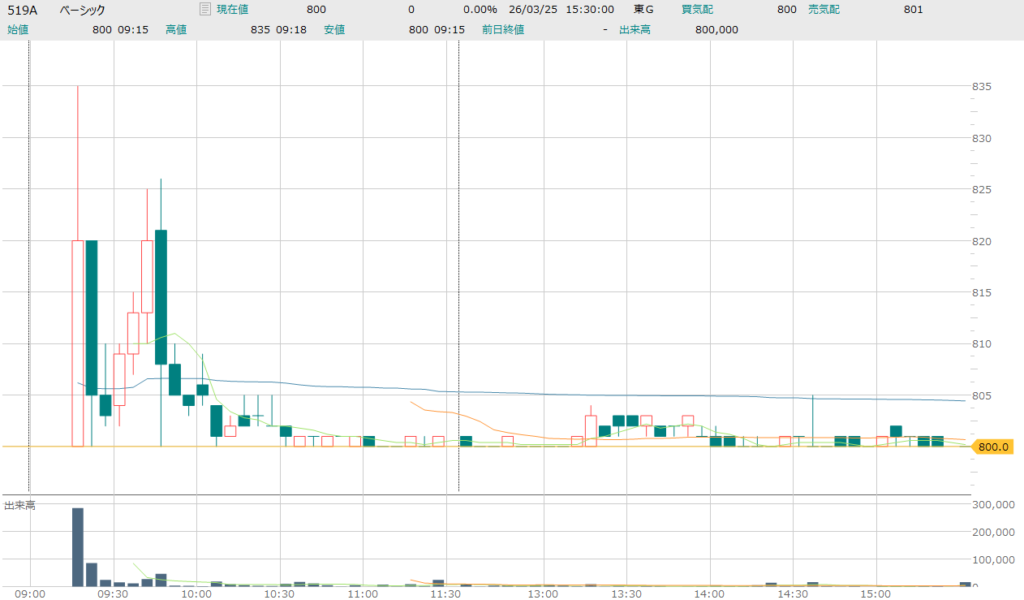The image size is (1024, 600).
Task: Click the 買気配 label
Action: (x=696, y=9)
